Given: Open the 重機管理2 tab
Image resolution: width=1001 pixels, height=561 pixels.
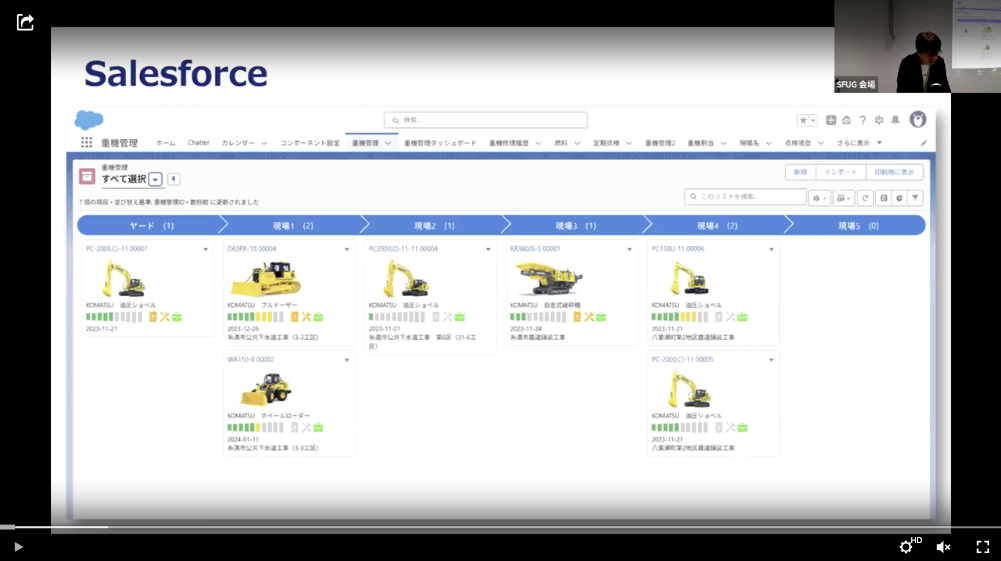Looking at the screenshot, I should 659,143.
